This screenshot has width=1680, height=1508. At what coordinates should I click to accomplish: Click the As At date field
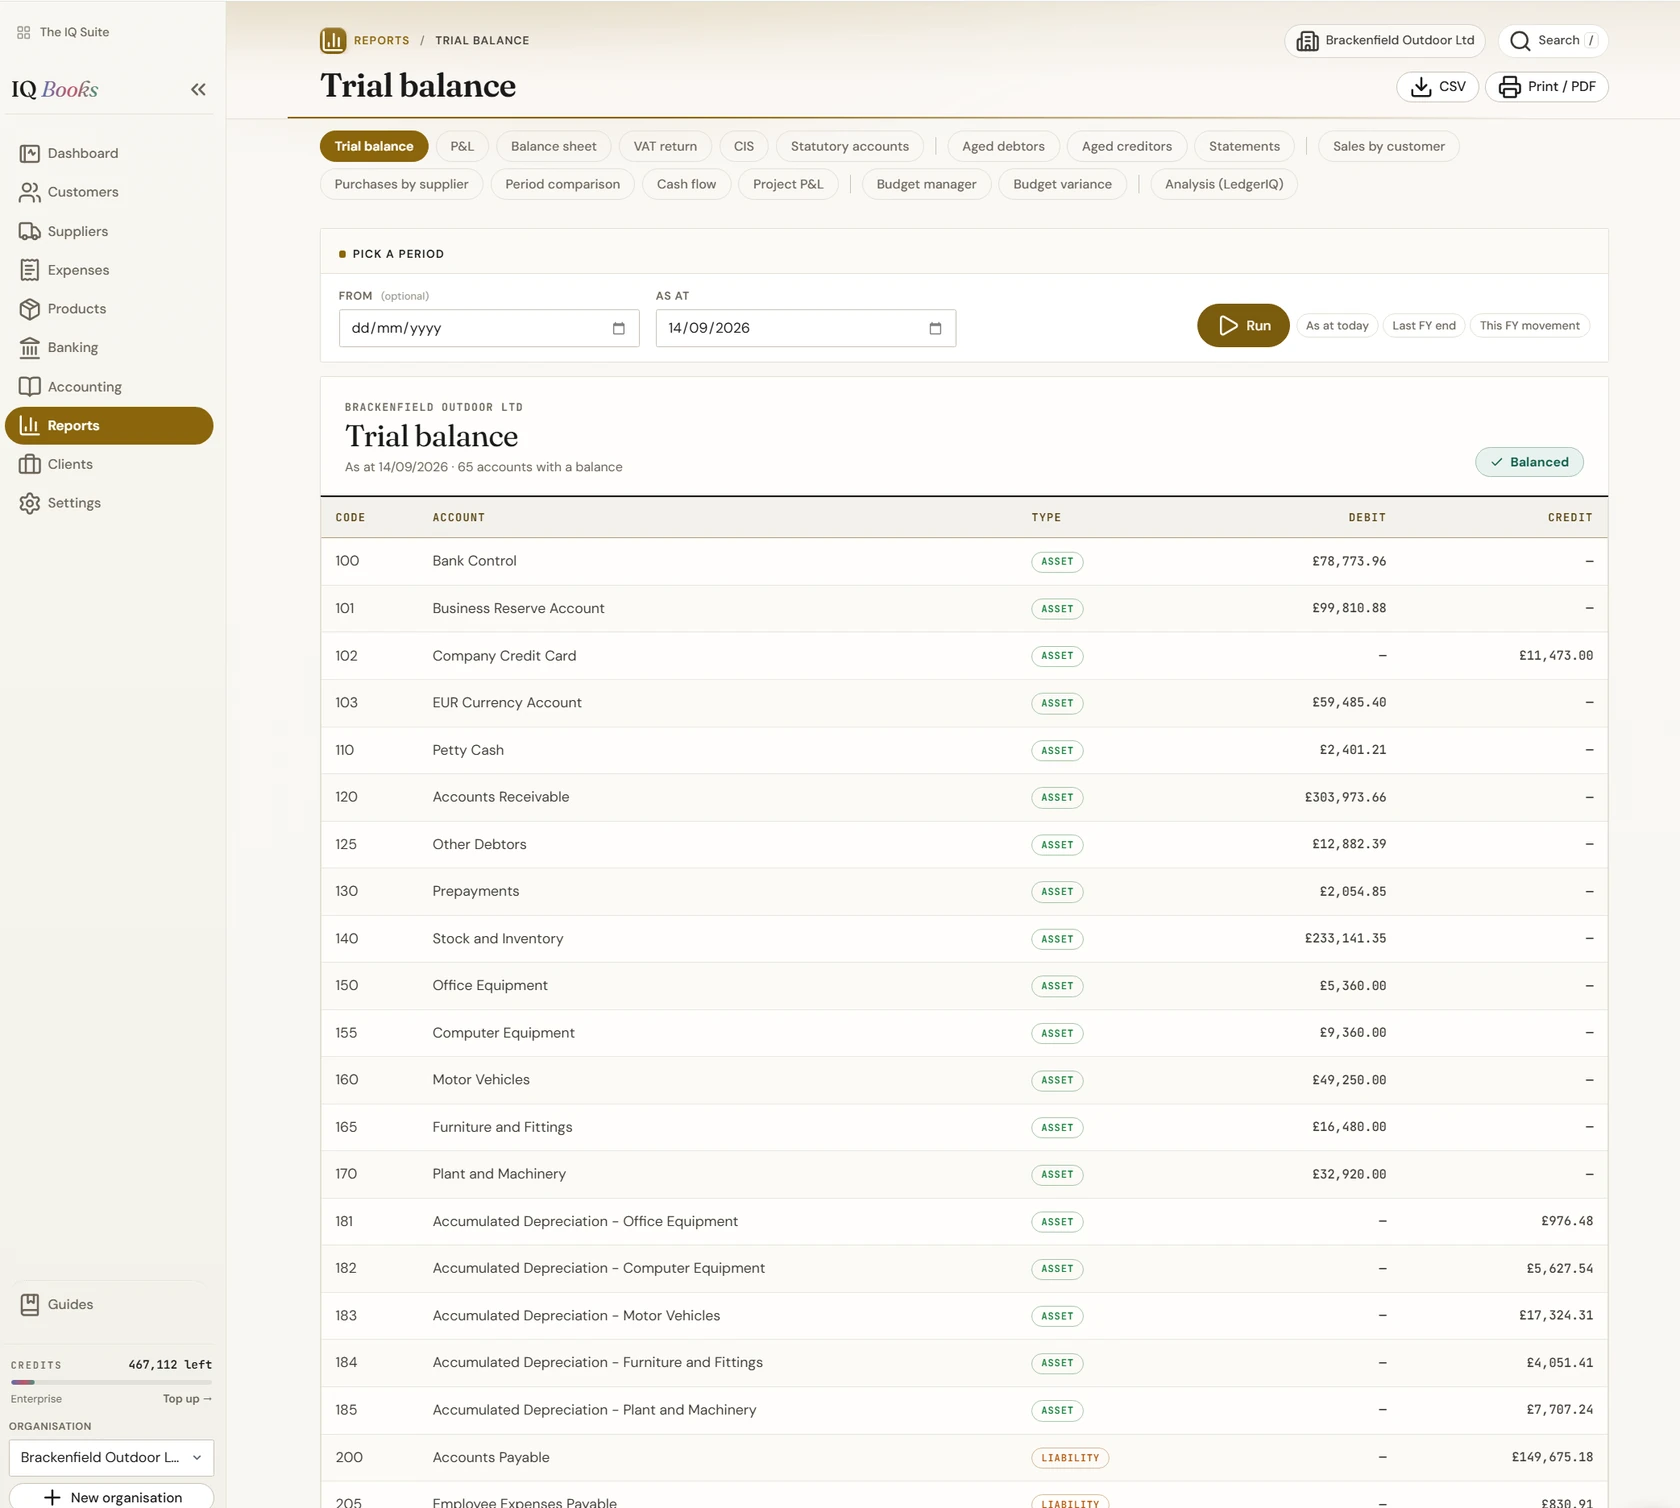click(x=806, y=328)
